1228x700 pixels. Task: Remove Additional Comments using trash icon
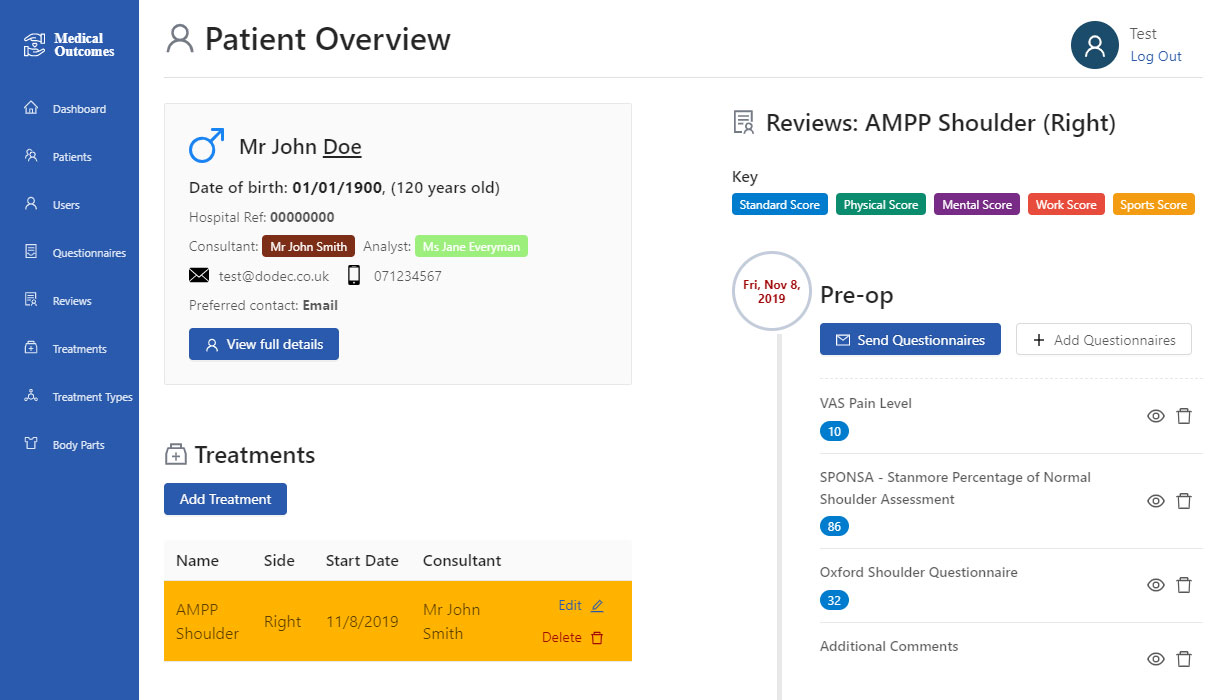[1184, 659]
